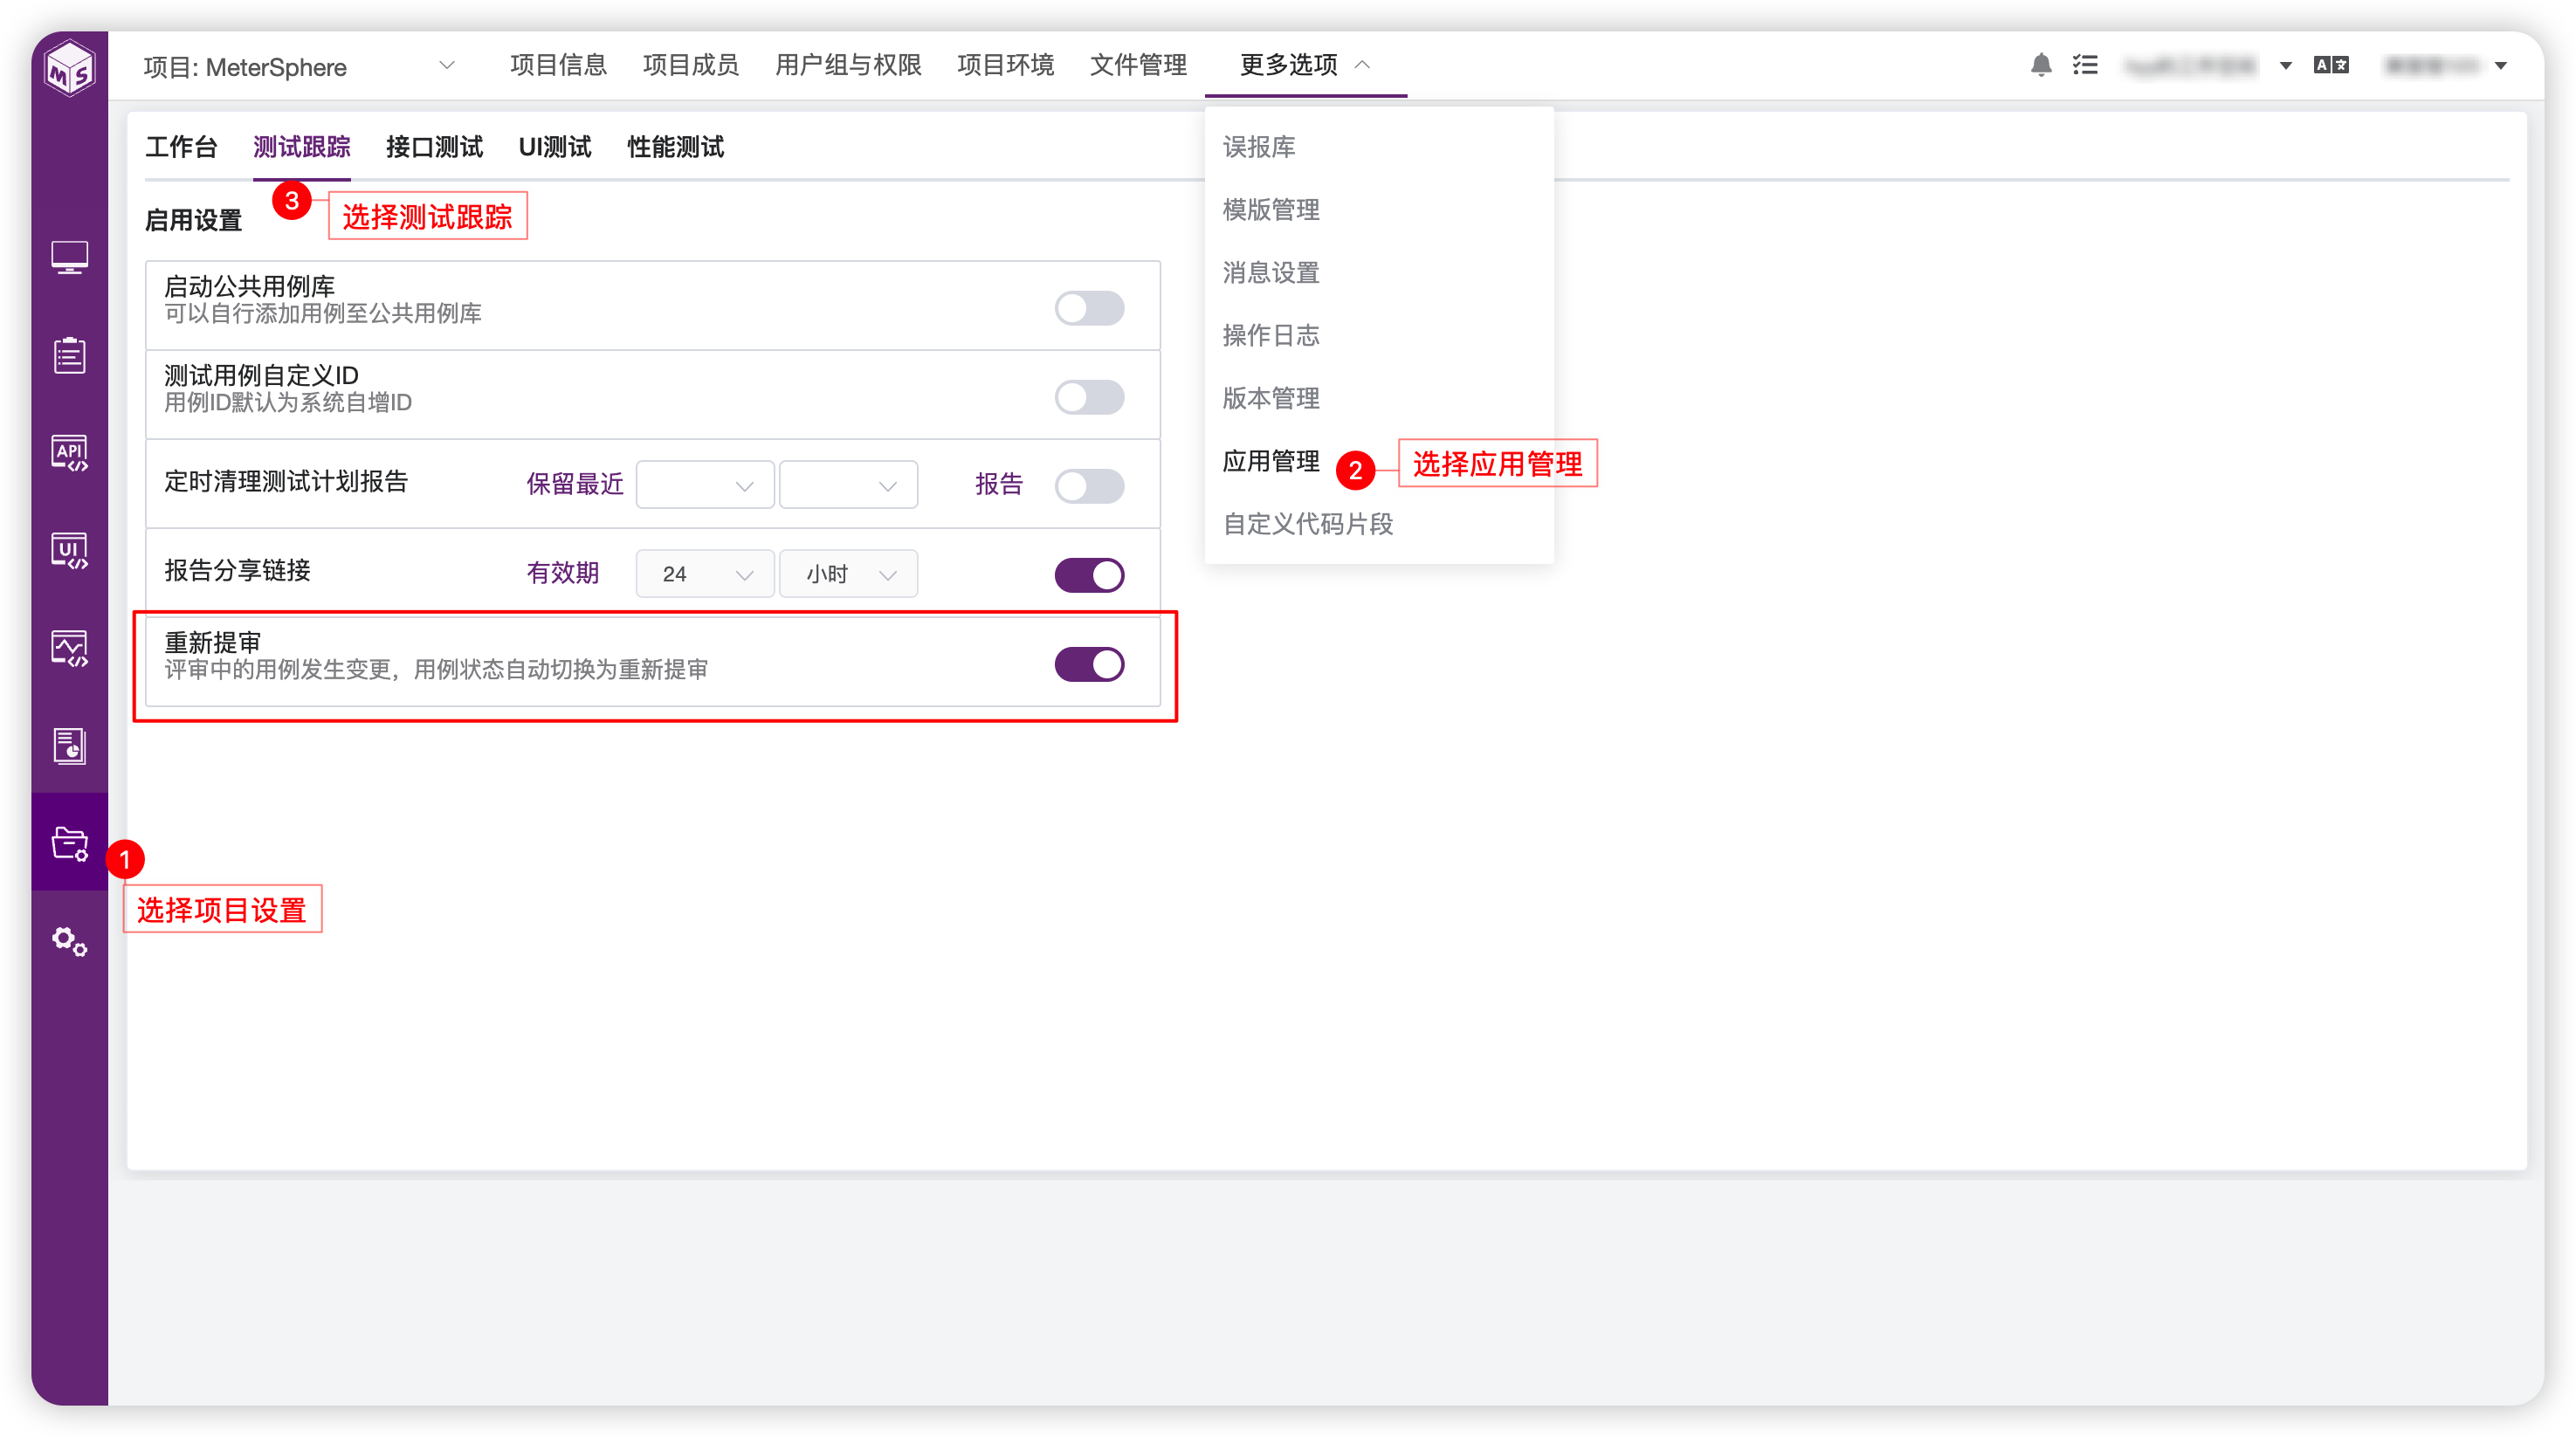
Task: Open the project settings folder icon
Action: coord(69,843)
